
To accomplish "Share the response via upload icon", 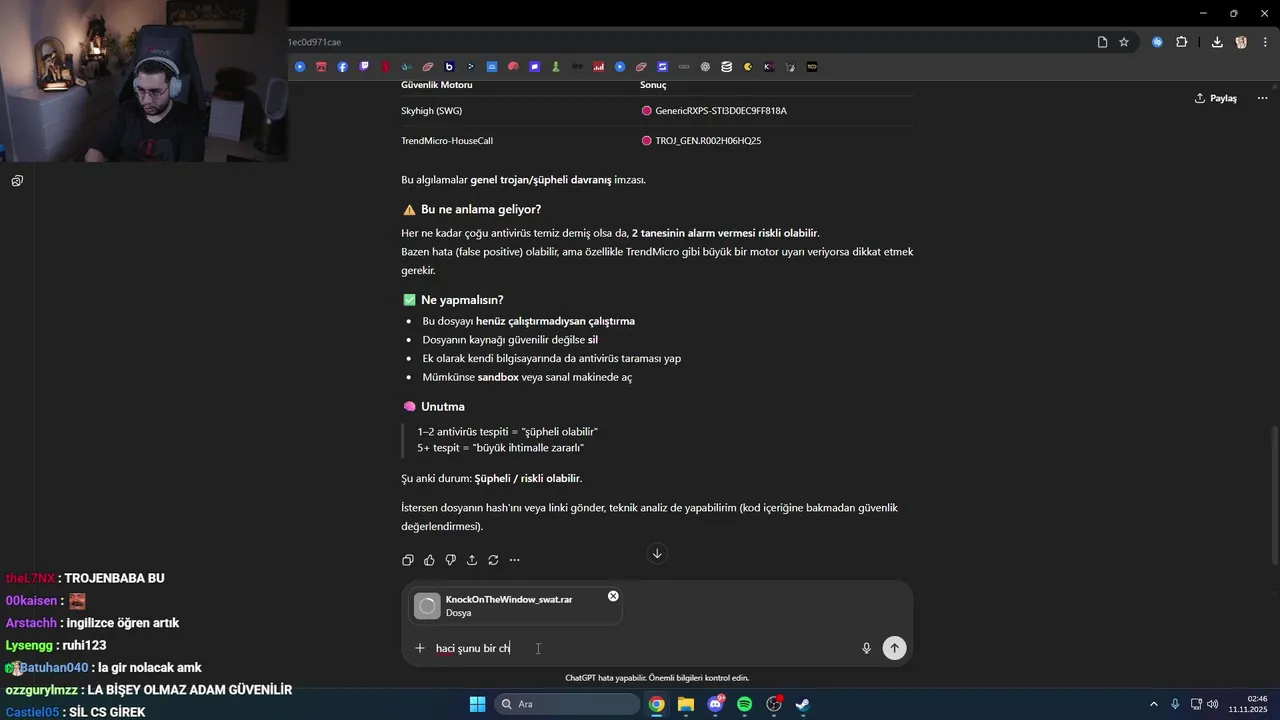I will point(471,560).
